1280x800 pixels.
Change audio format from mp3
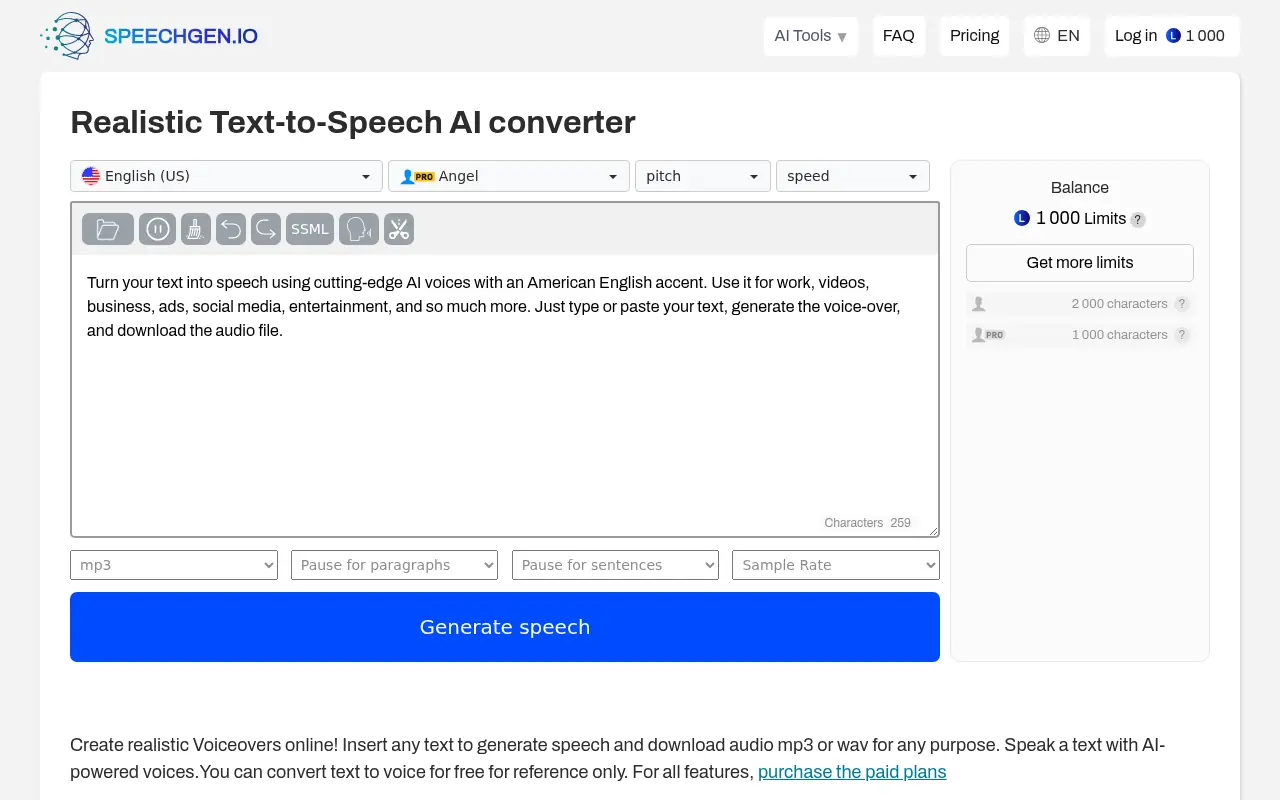click(173, 565)
